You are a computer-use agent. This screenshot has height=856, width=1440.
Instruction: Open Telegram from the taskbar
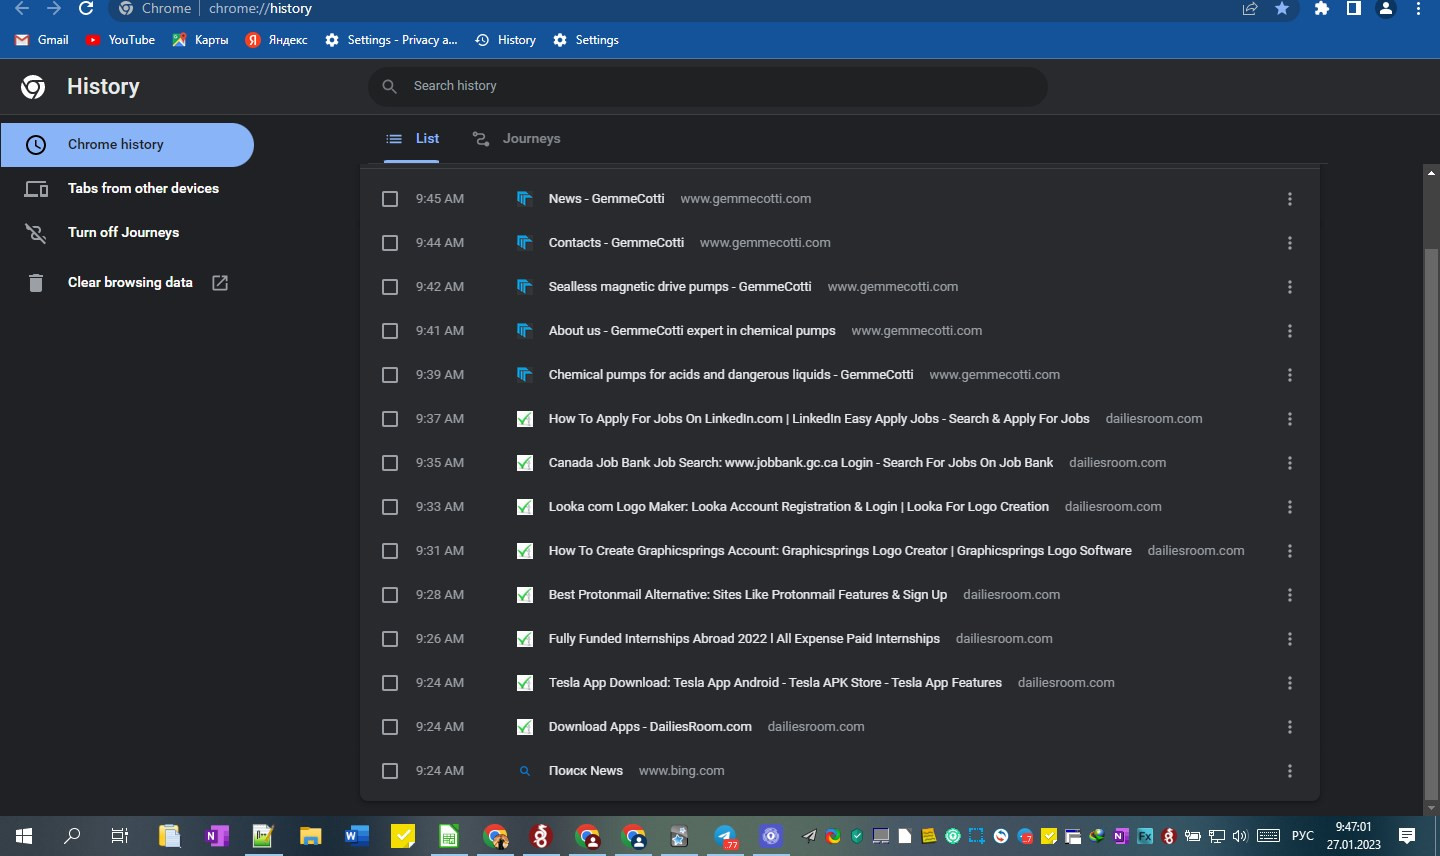pyautogui.click(x=726, y=836)
